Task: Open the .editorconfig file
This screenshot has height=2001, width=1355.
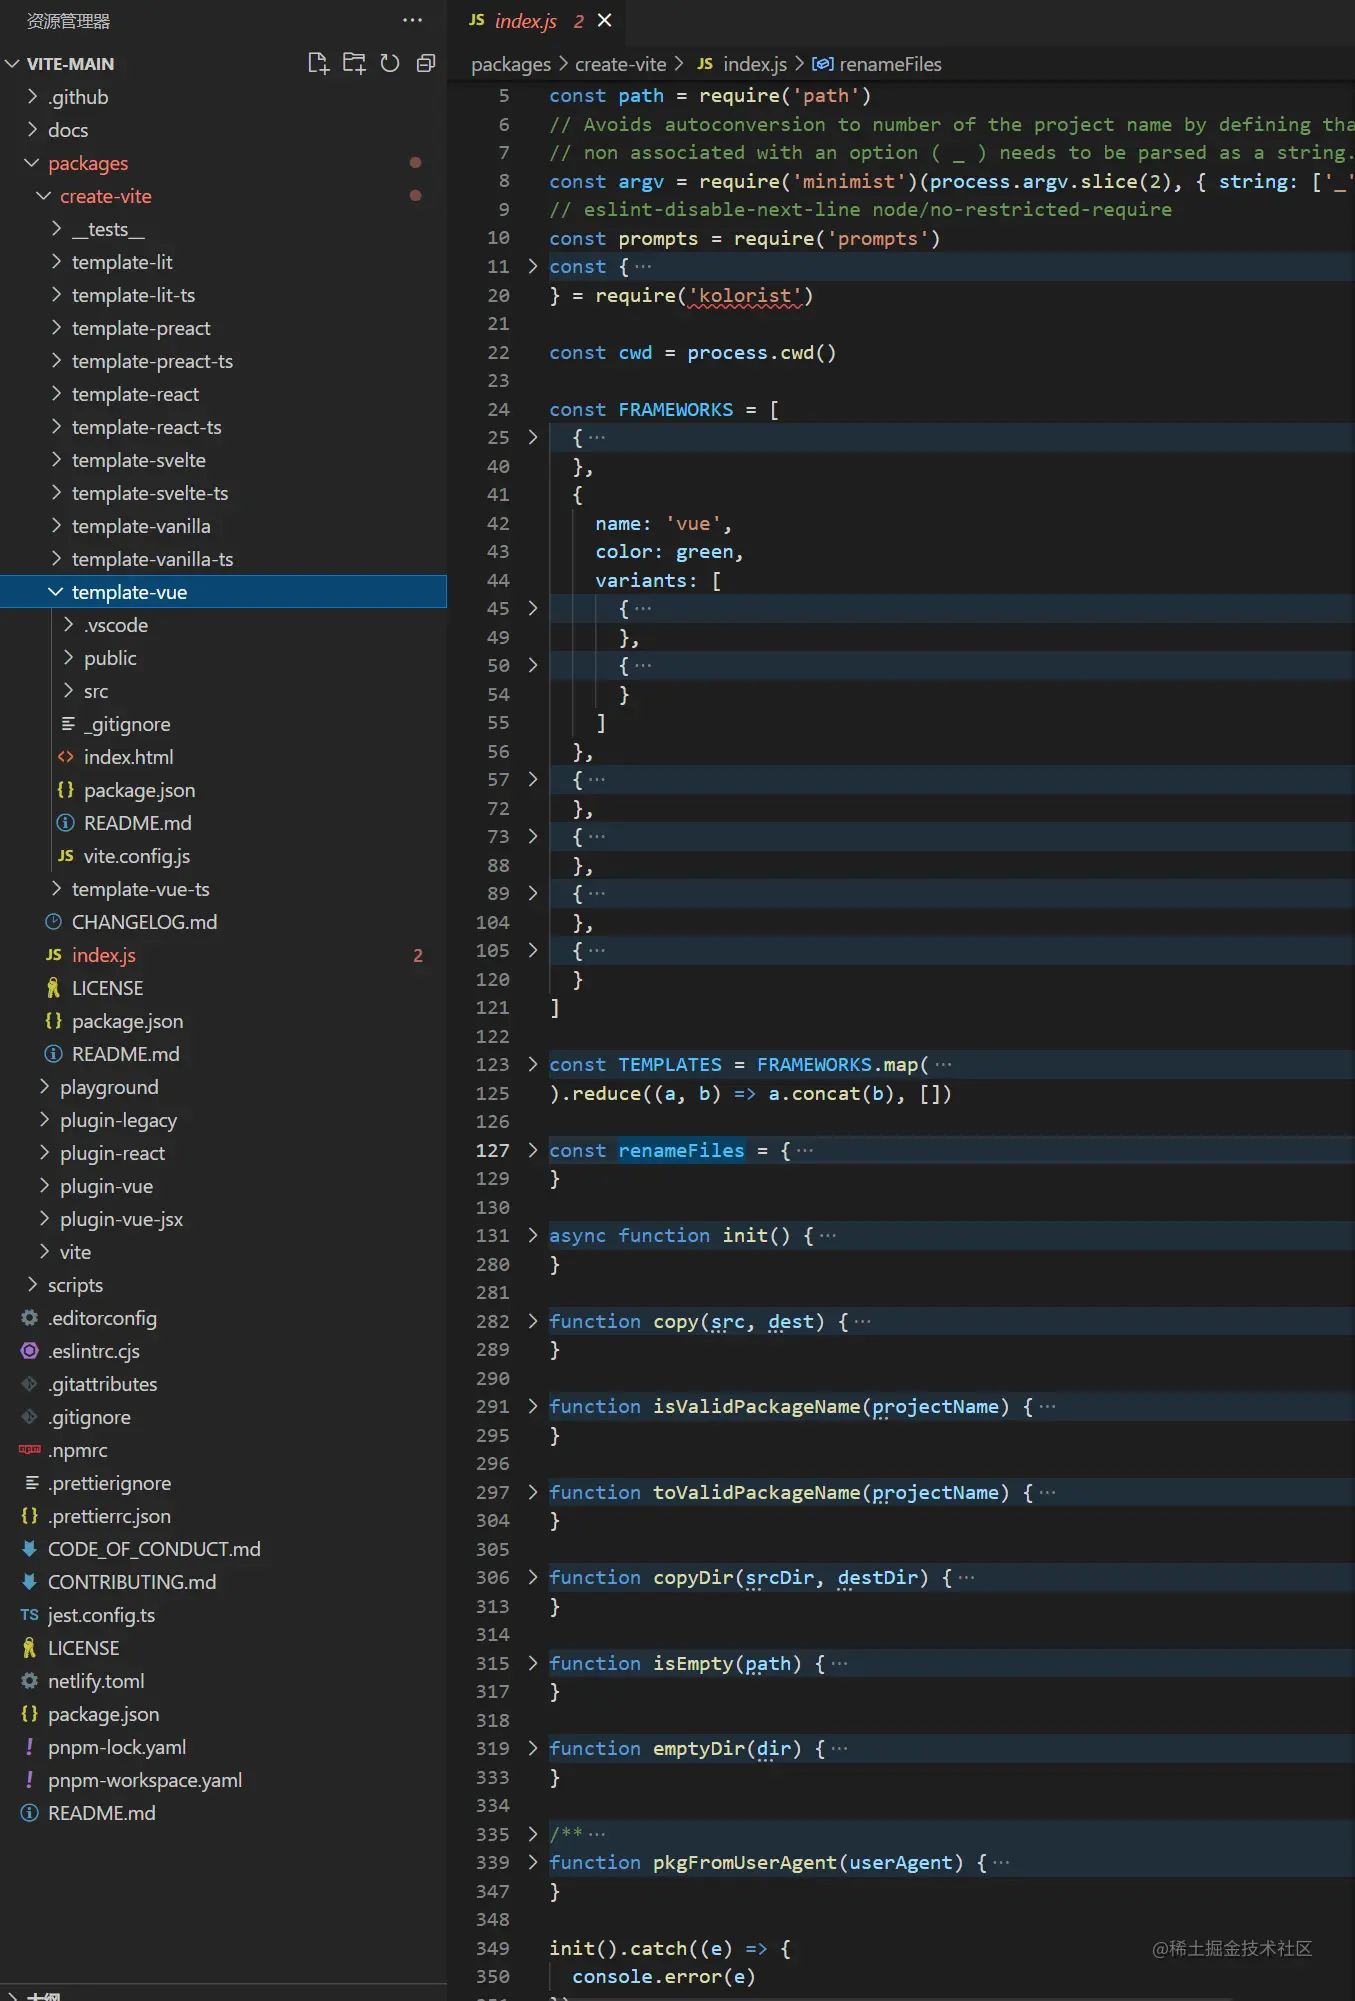Action: click(x=223, y=1318)
